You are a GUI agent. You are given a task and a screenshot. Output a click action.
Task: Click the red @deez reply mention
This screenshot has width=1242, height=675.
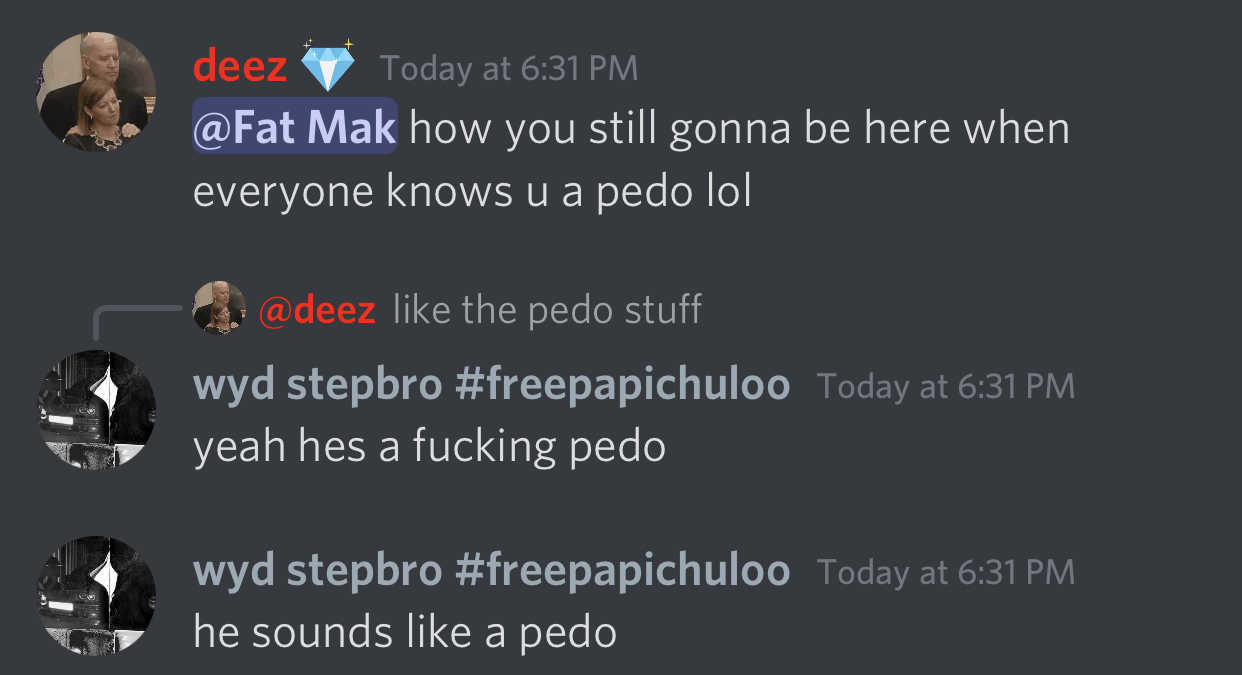pos(317,310)
